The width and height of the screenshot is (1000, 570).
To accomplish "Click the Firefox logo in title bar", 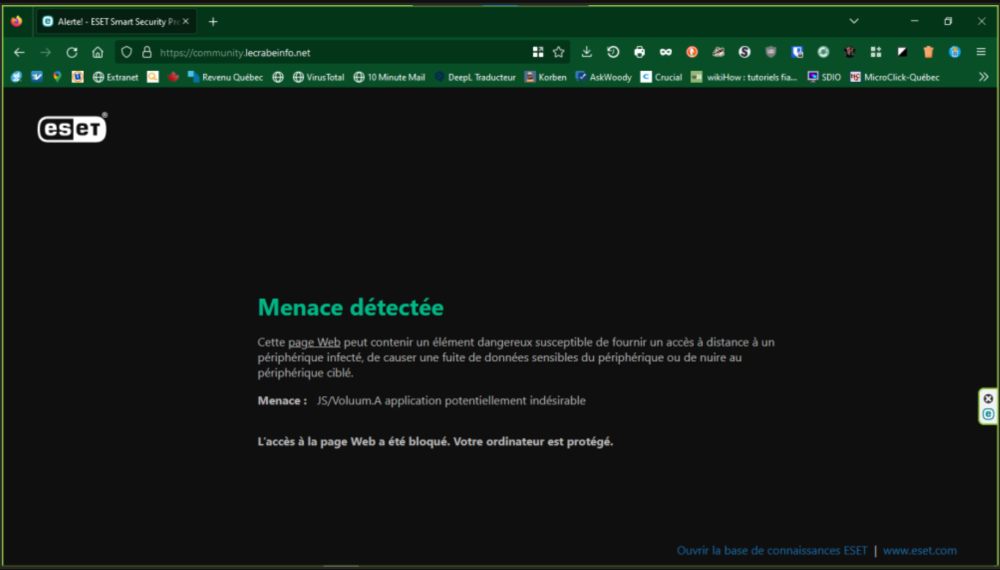I will click(17, 21).
